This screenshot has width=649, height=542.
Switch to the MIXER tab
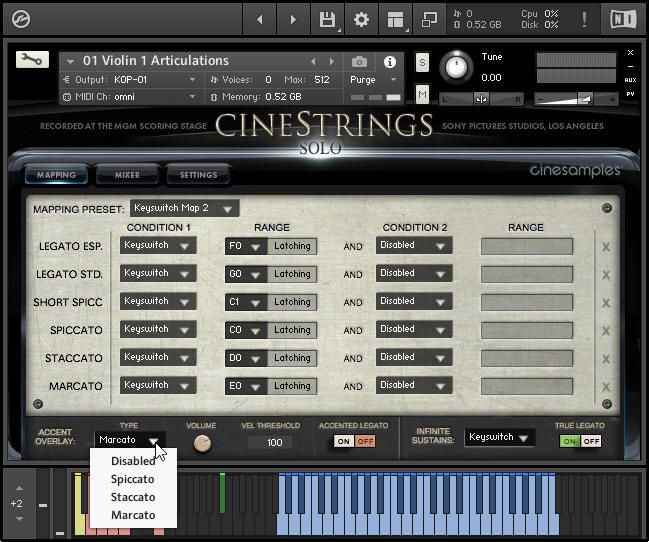(x=127, y=175)
